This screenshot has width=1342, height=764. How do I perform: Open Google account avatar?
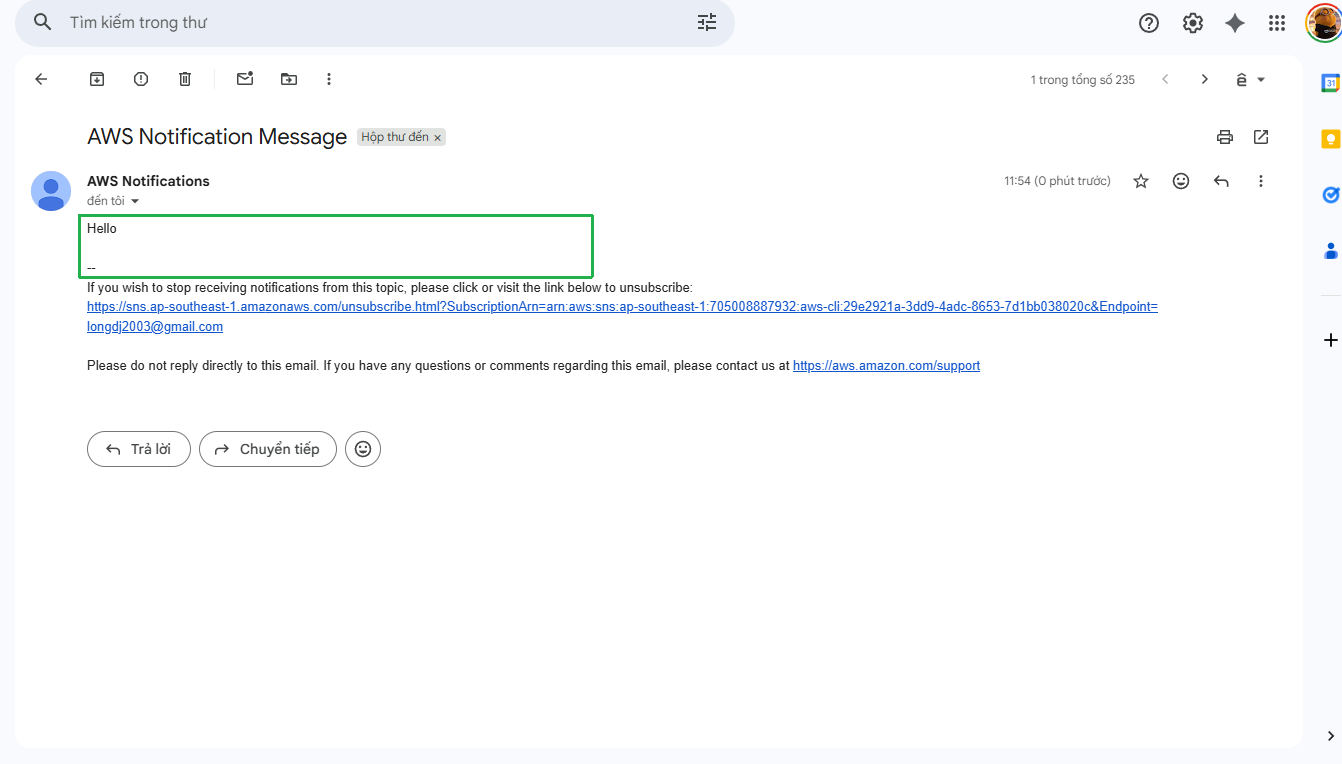point(1323,23)
